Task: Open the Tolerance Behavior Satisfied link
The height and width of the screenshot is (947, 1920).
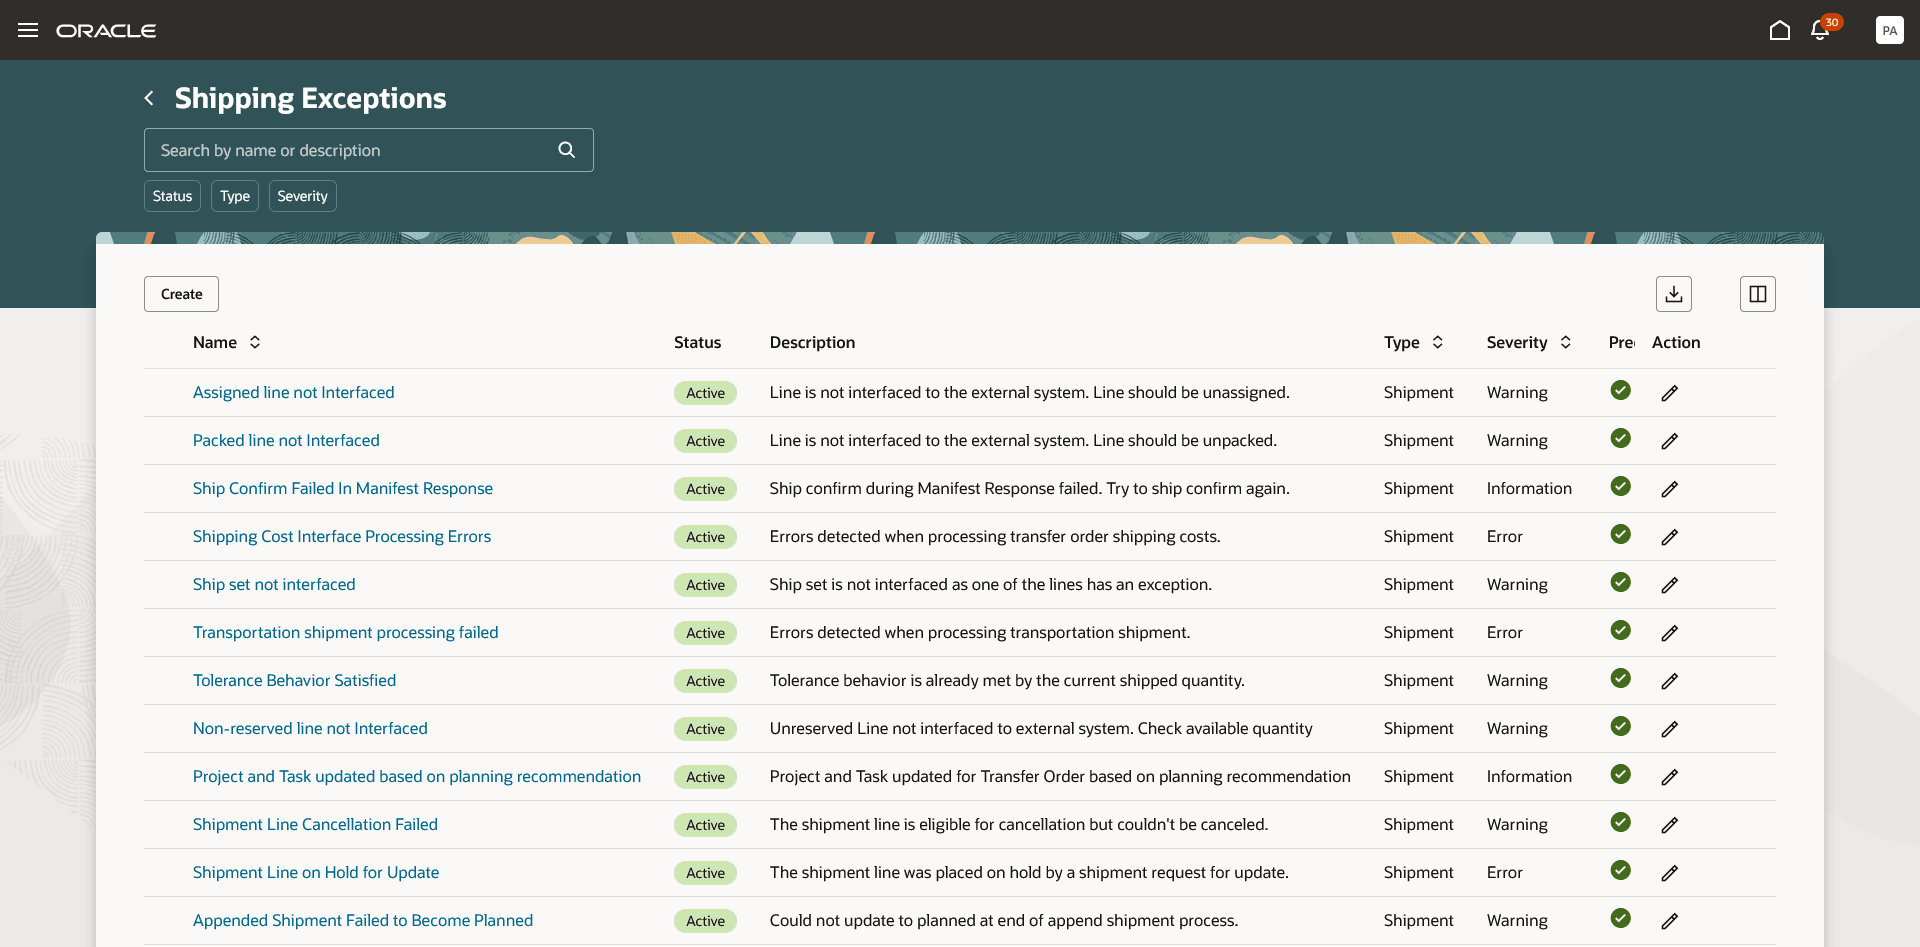Action: [294, 680]
